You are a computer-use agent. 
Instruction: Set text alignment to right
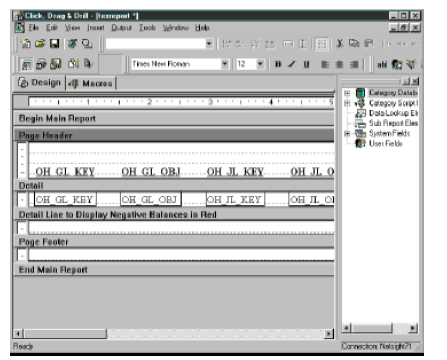tap(354, 64)
